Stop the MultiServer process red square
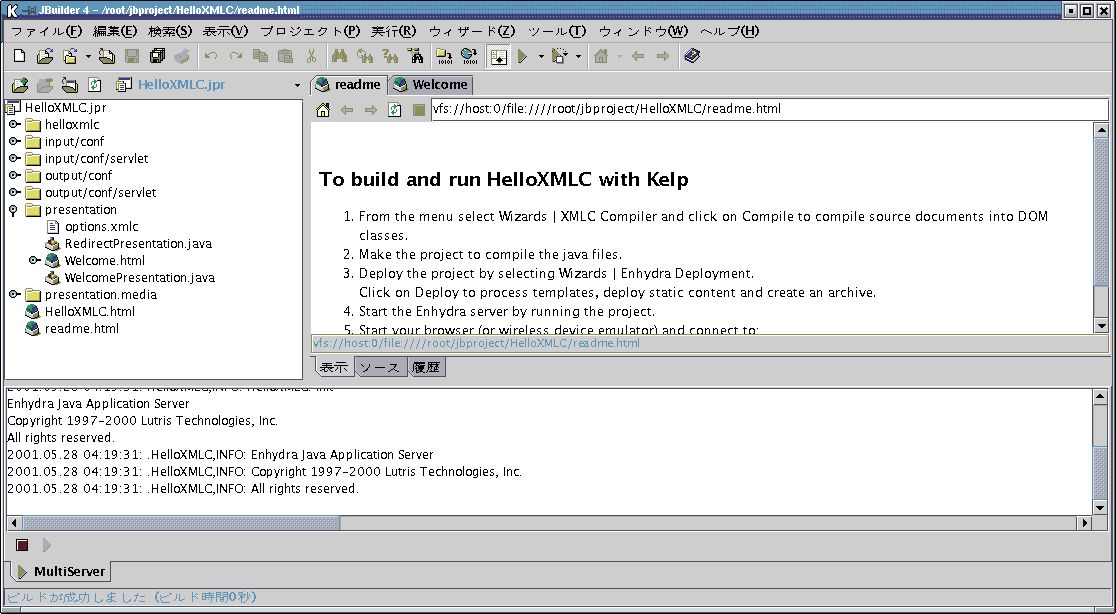Screen dimensions: 1116x614 [x=22, y=545]
